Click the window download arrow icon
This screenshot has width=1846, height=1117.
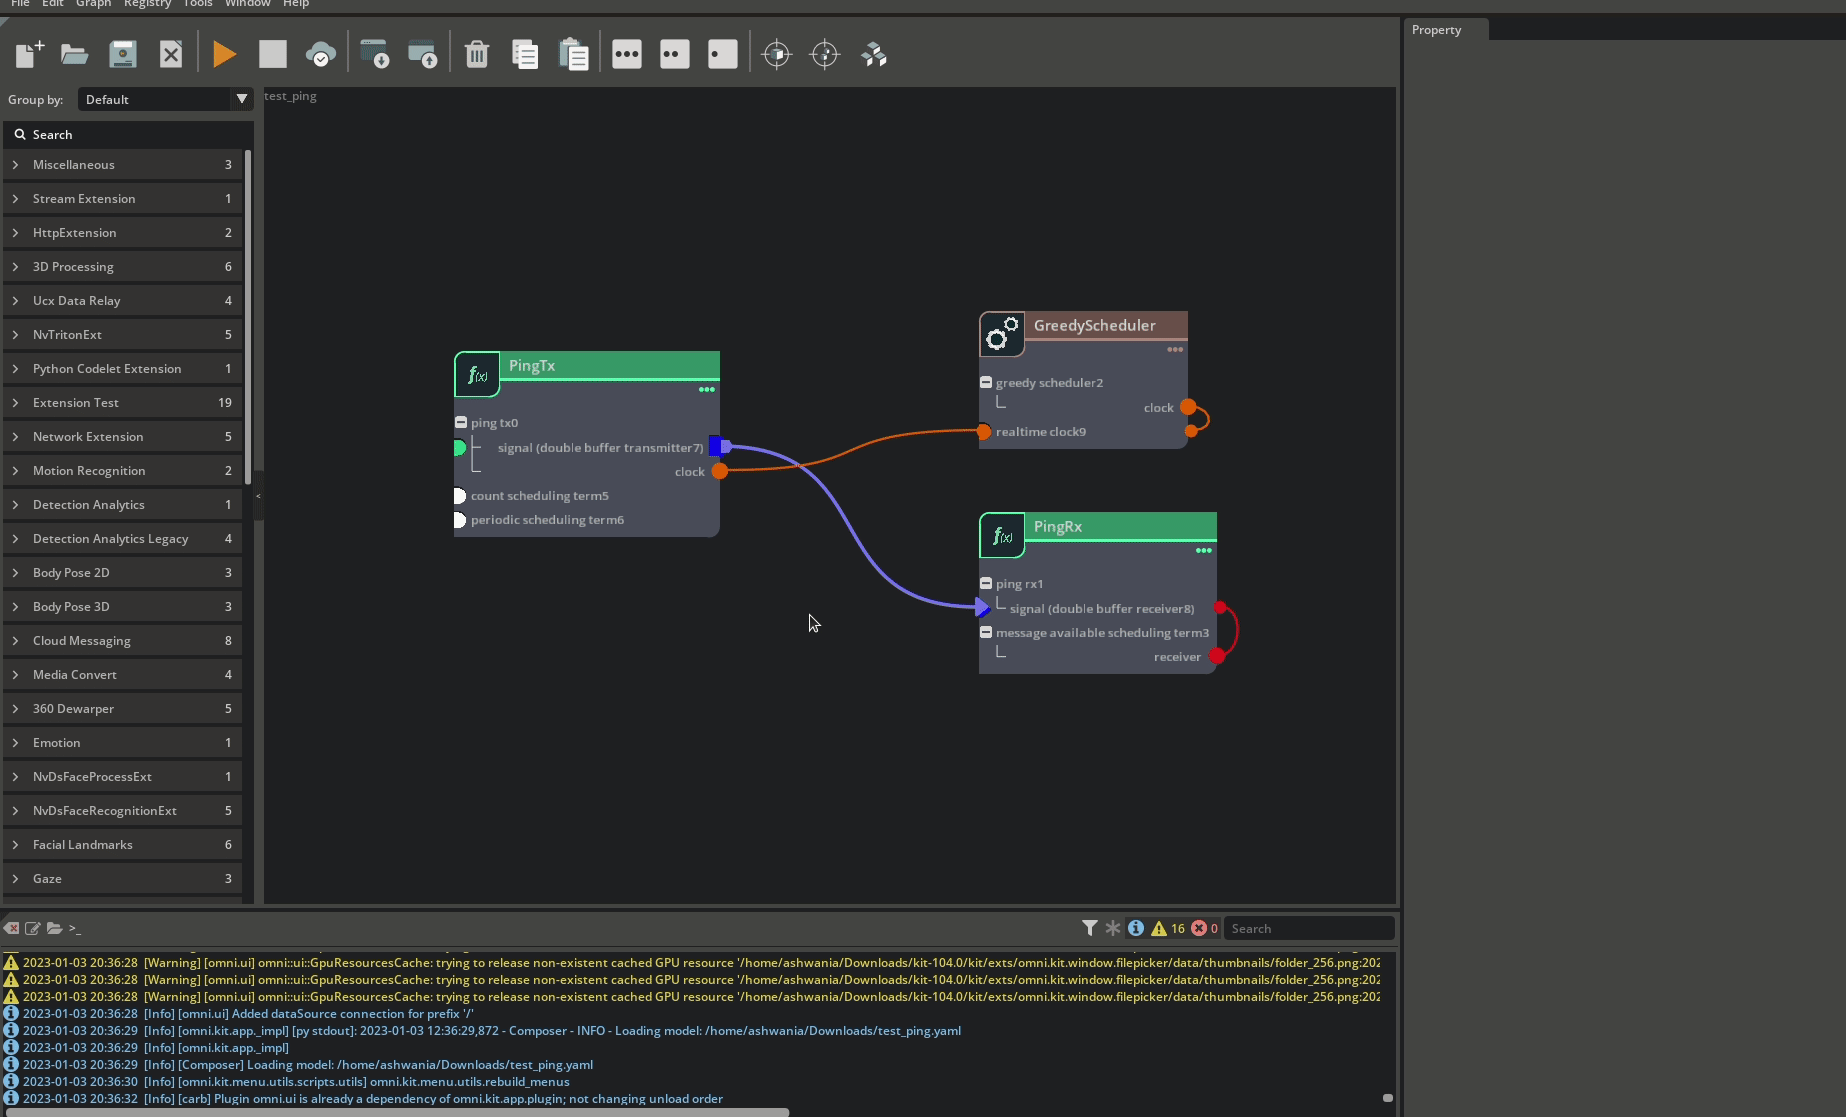[x=375, y=54]
